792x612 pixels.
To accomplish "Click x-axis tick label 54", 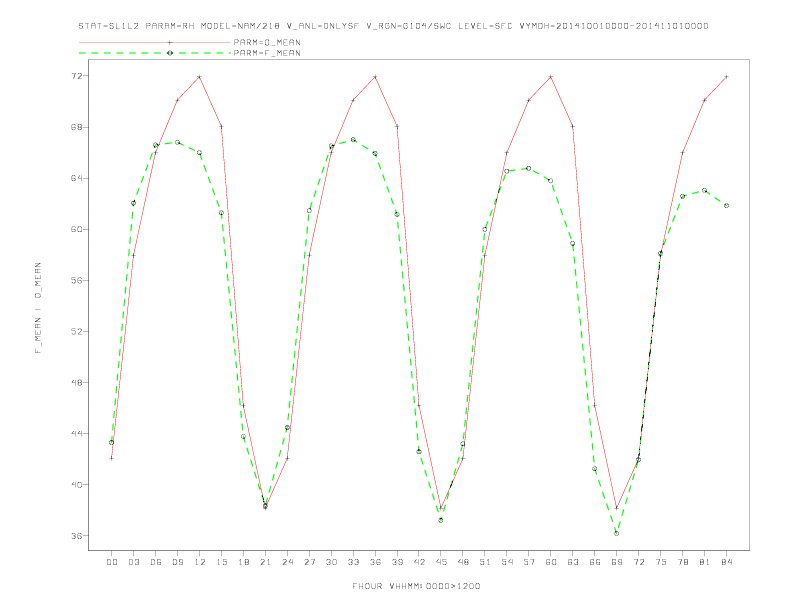I will coord(507,562).
